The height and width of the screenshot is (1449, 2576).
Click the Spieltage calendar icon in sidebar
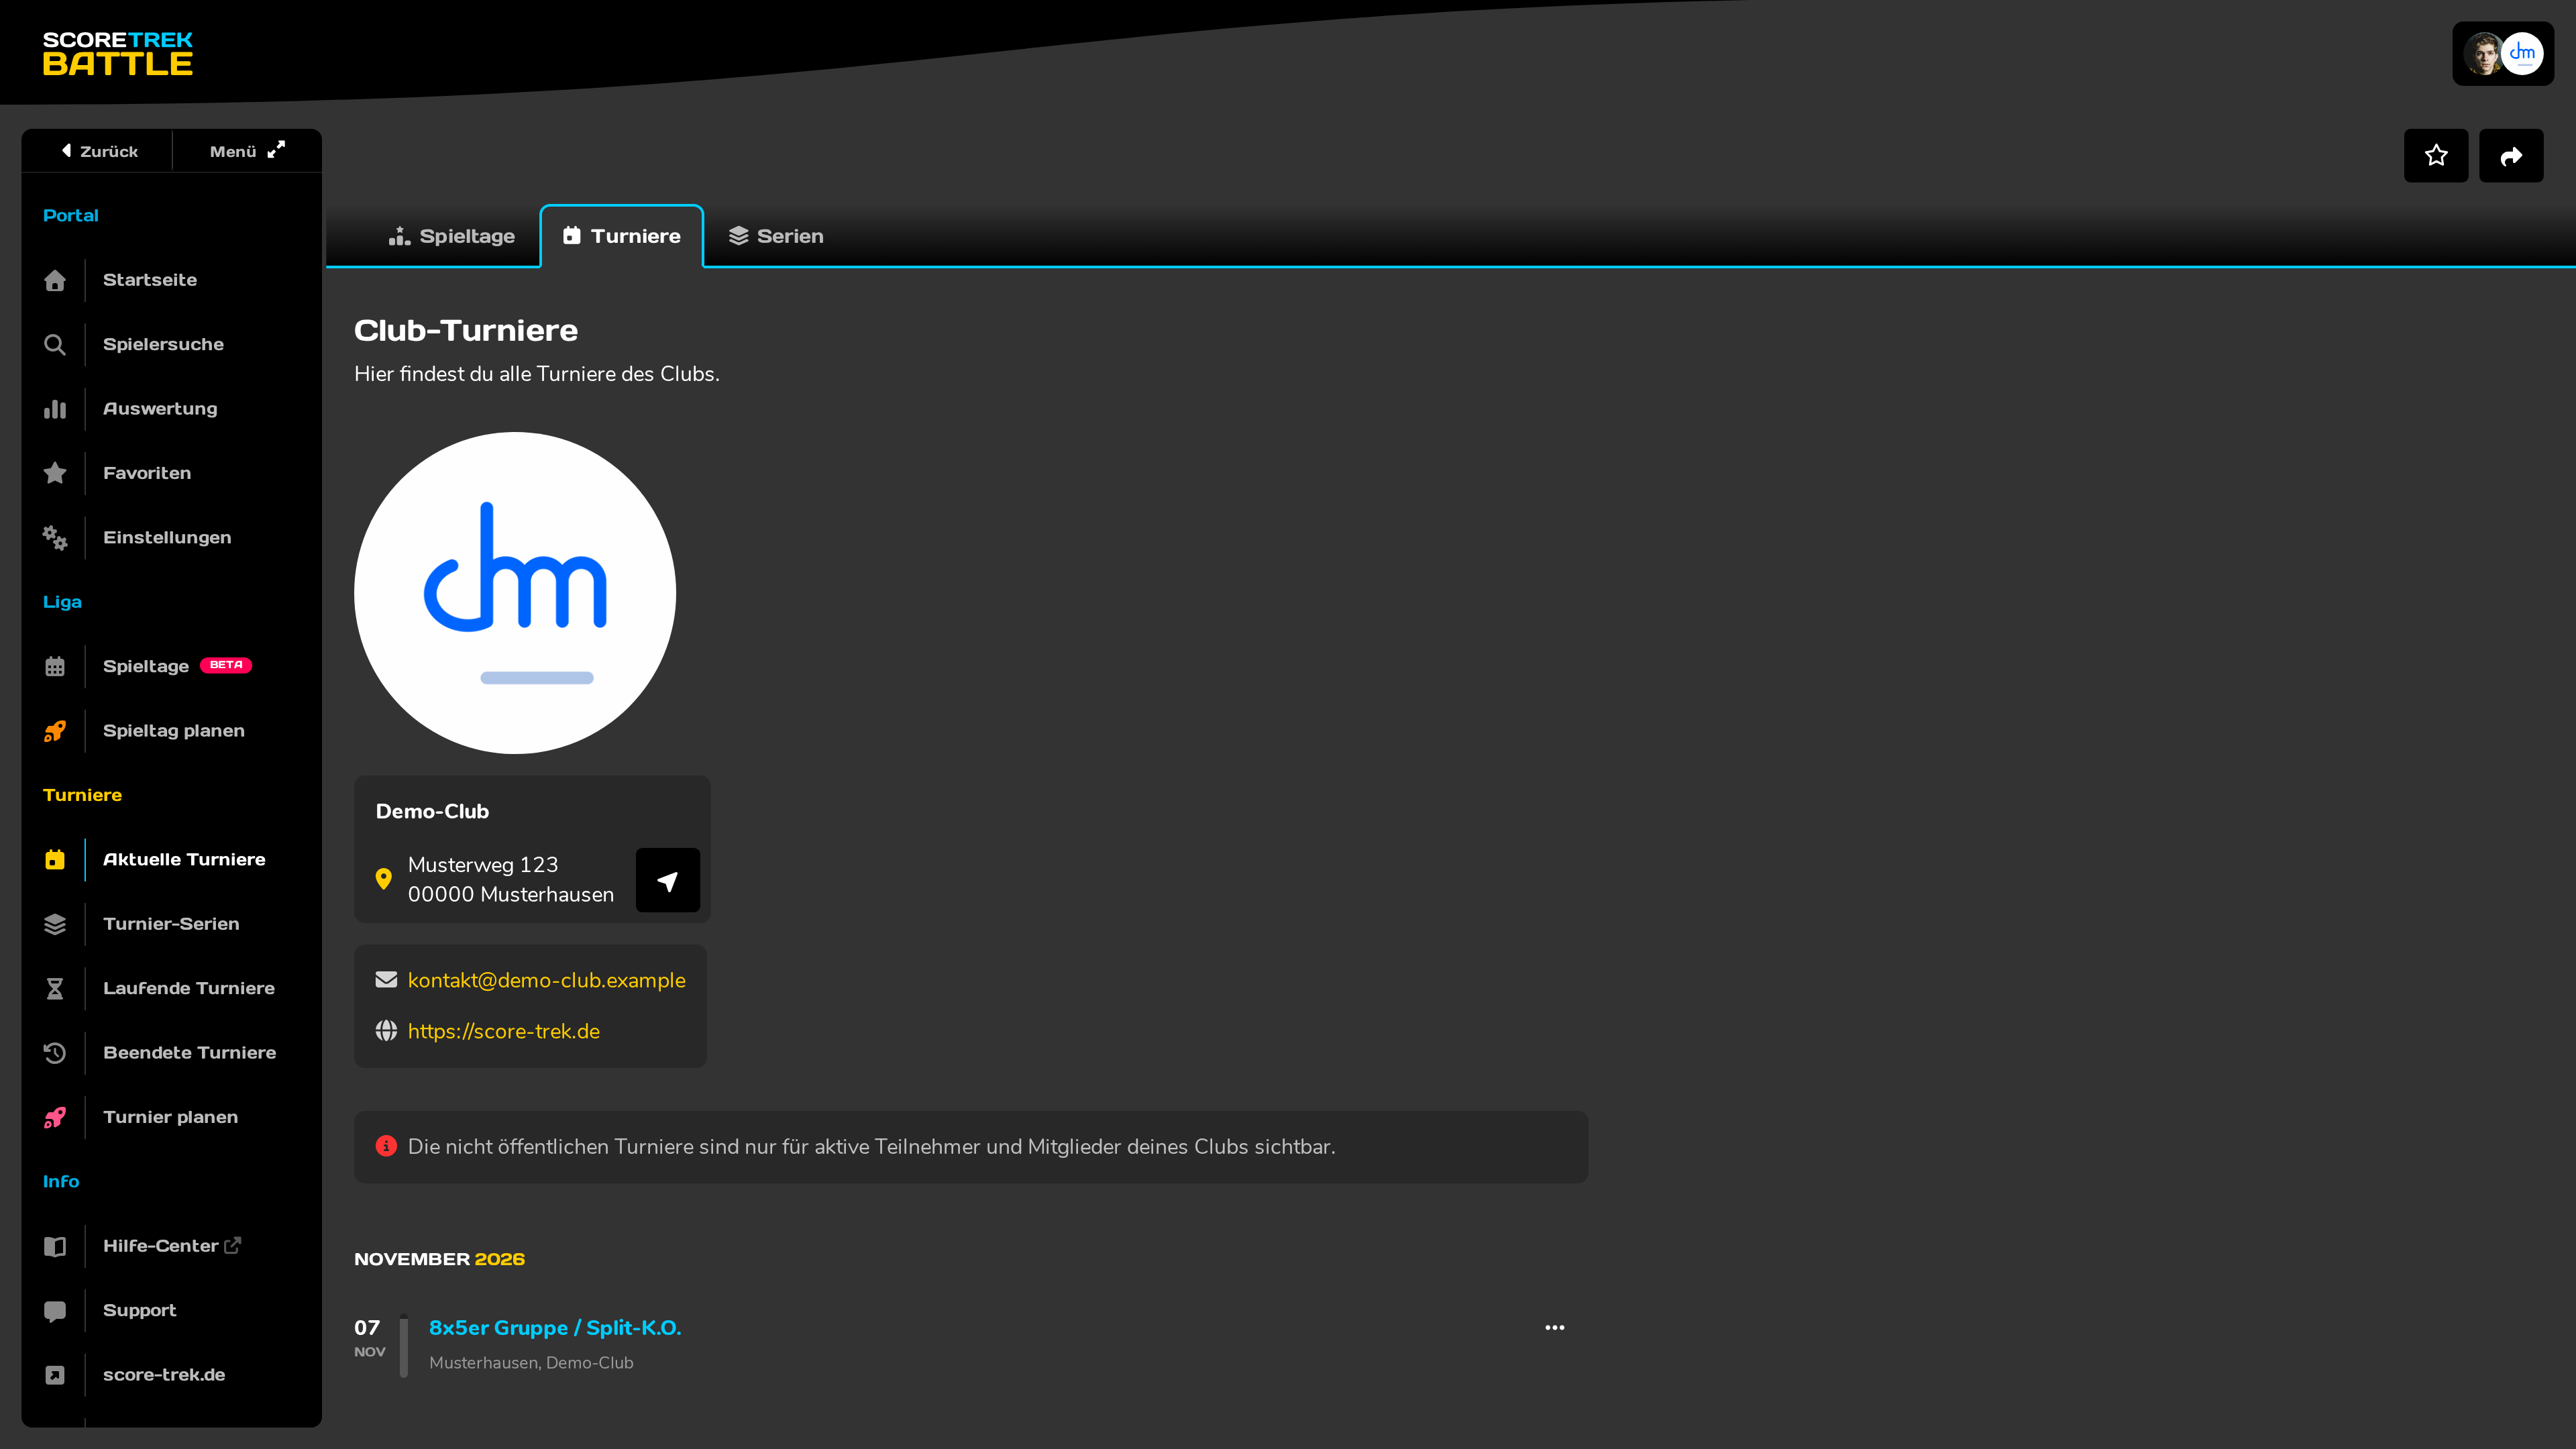click(x=55, y=667)
